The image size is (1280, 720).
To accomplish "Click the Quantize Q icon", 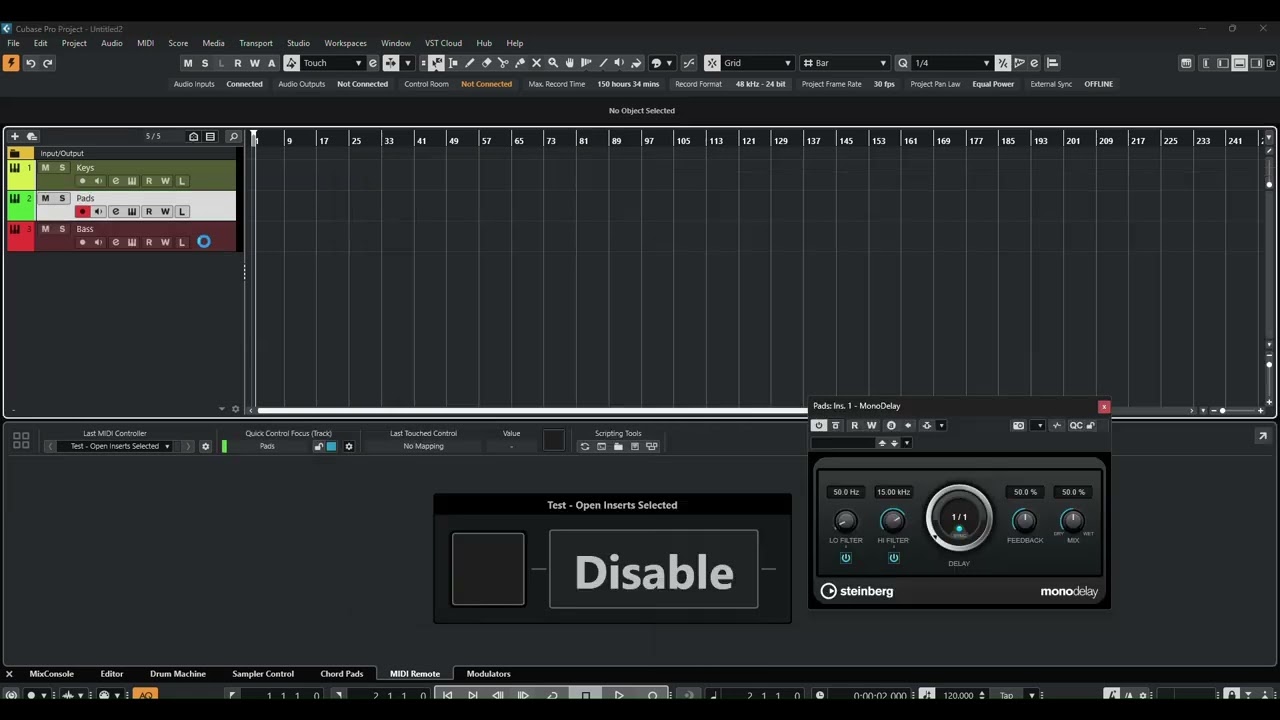I will point(903,63).
